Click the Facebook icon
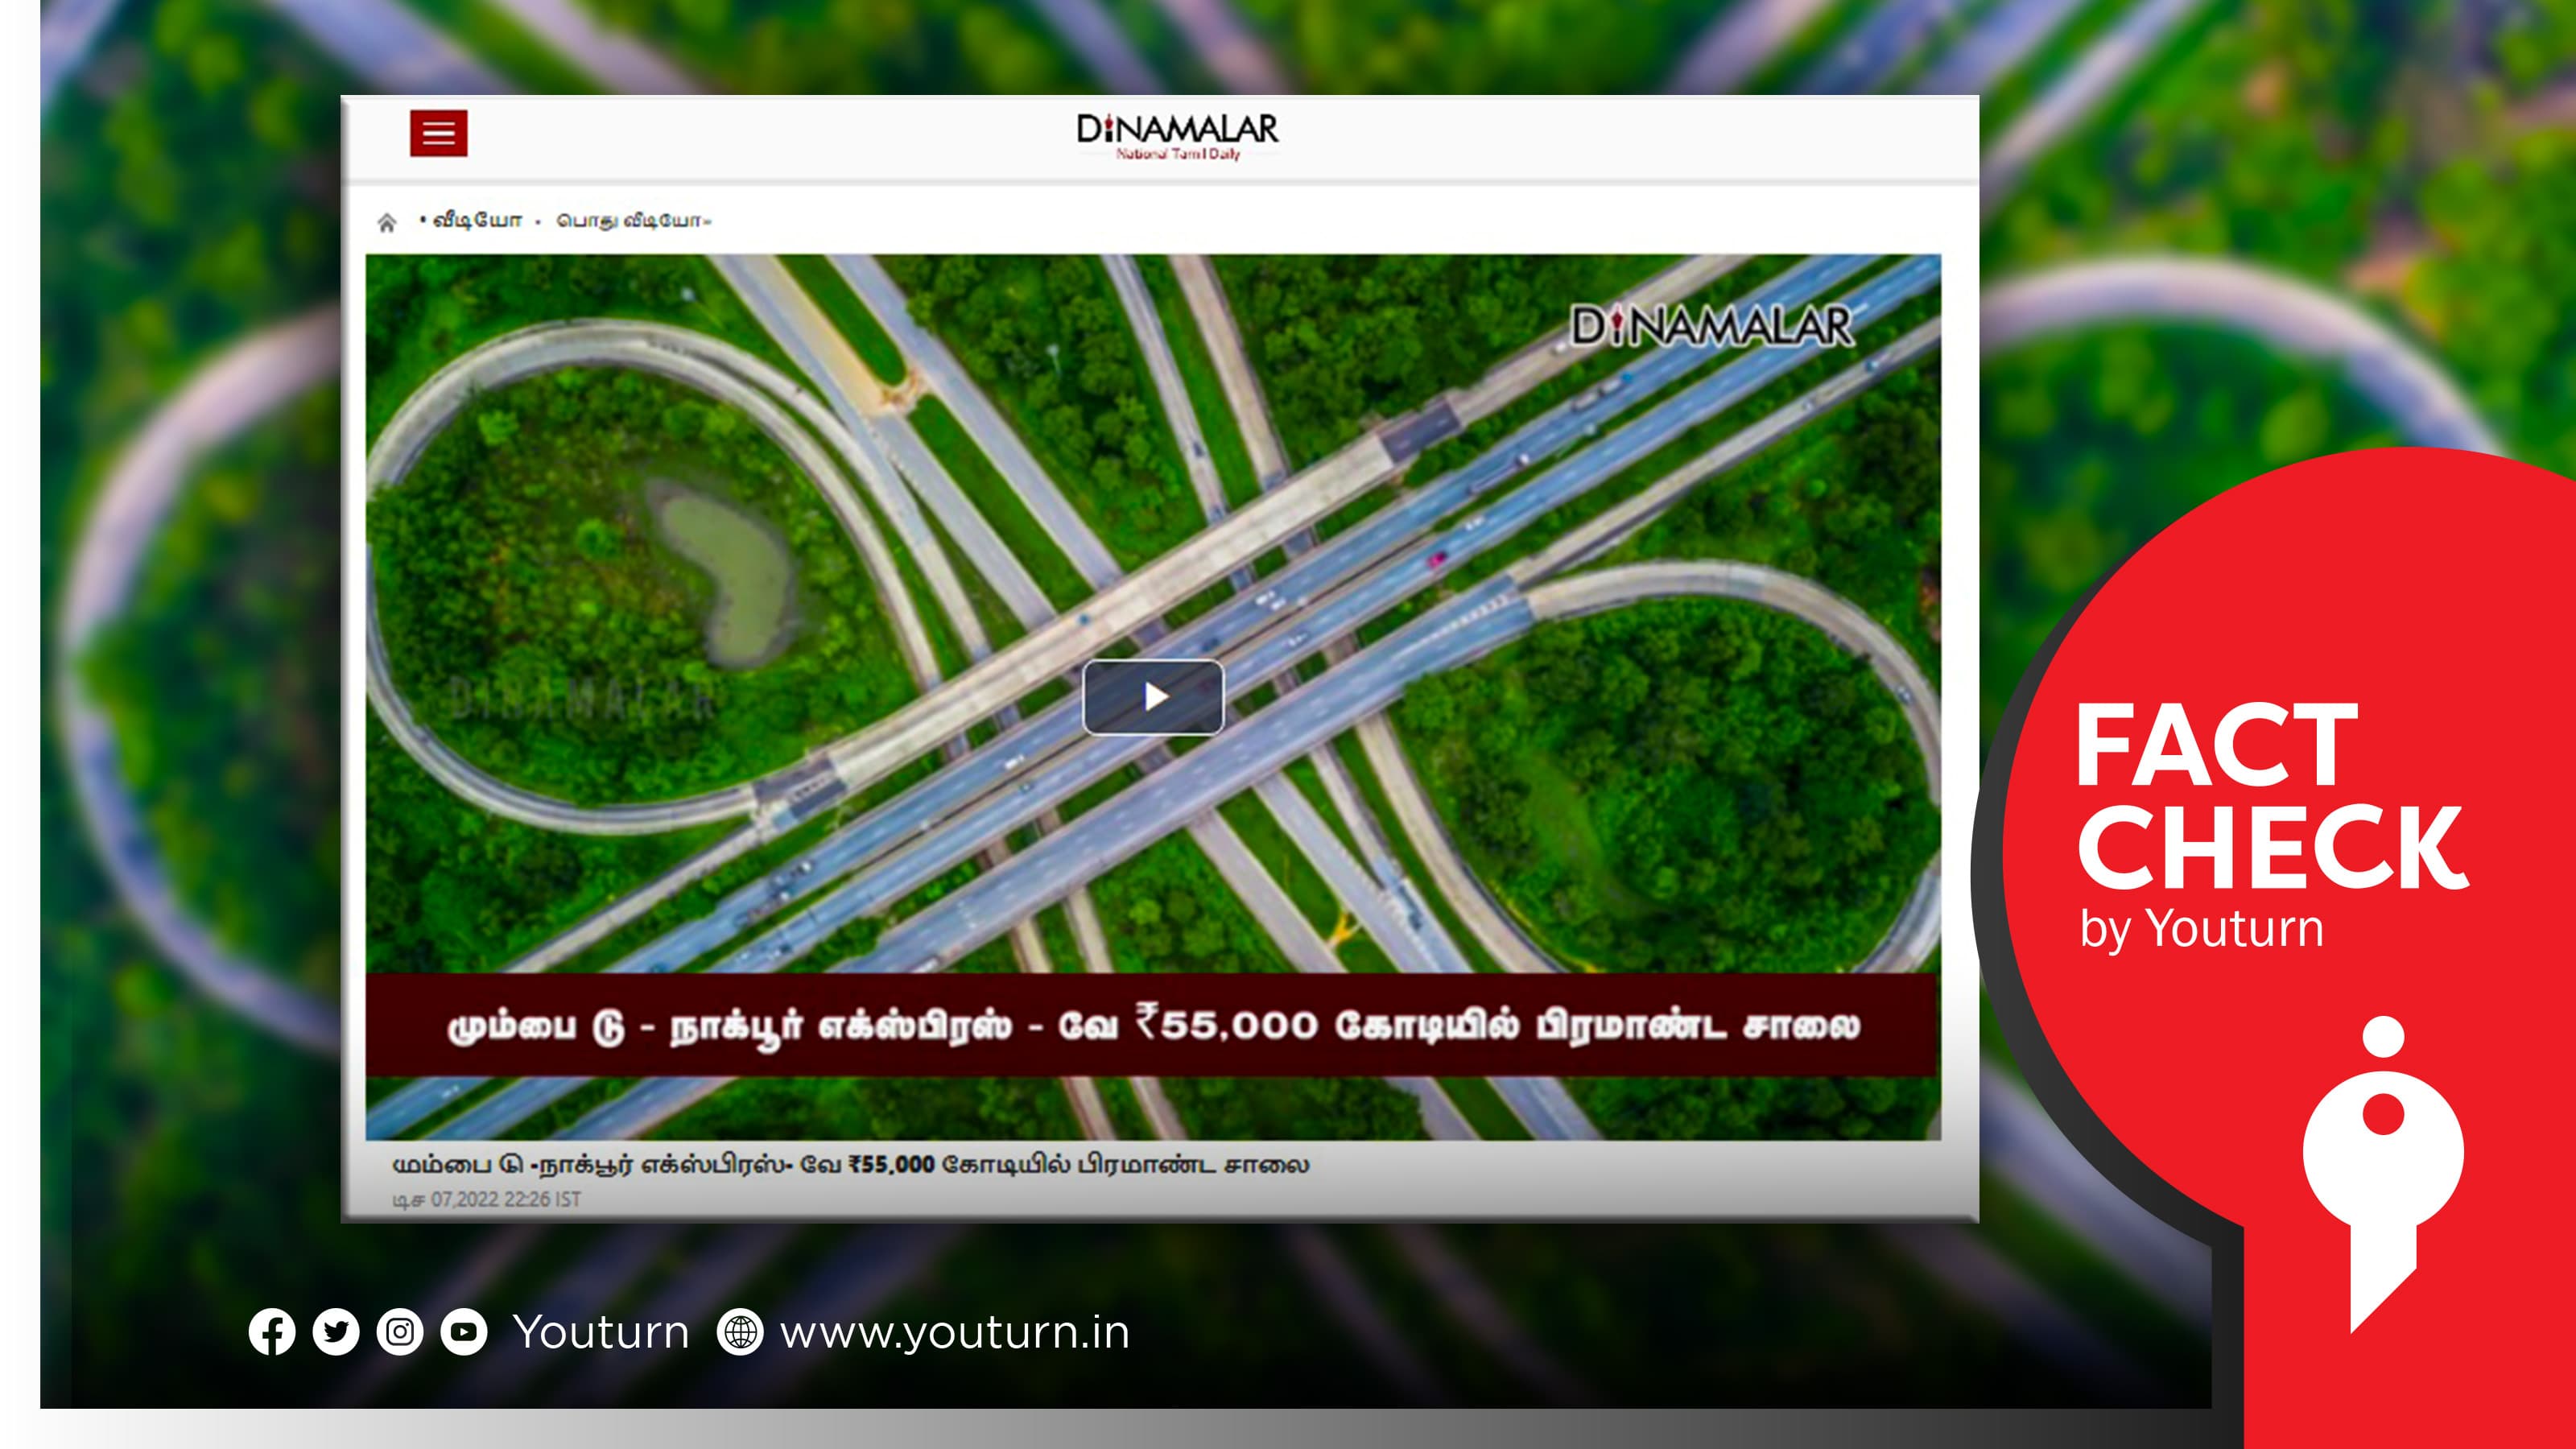The width and height of the screenshot is (2576, 1449). click(x=272, y=1332)
